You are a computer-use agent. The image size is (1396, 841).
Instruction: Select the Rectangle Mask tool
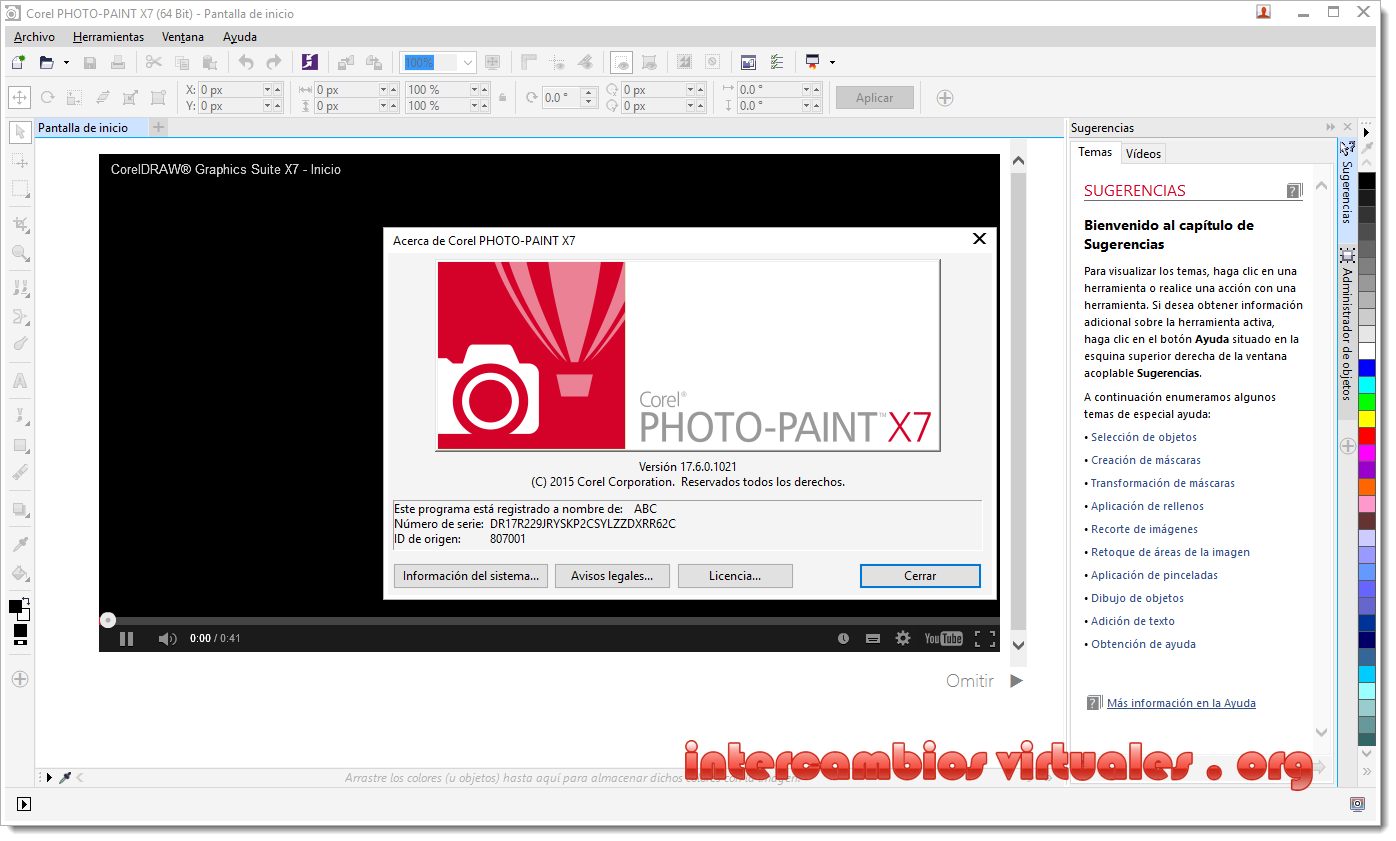point(20,188)
